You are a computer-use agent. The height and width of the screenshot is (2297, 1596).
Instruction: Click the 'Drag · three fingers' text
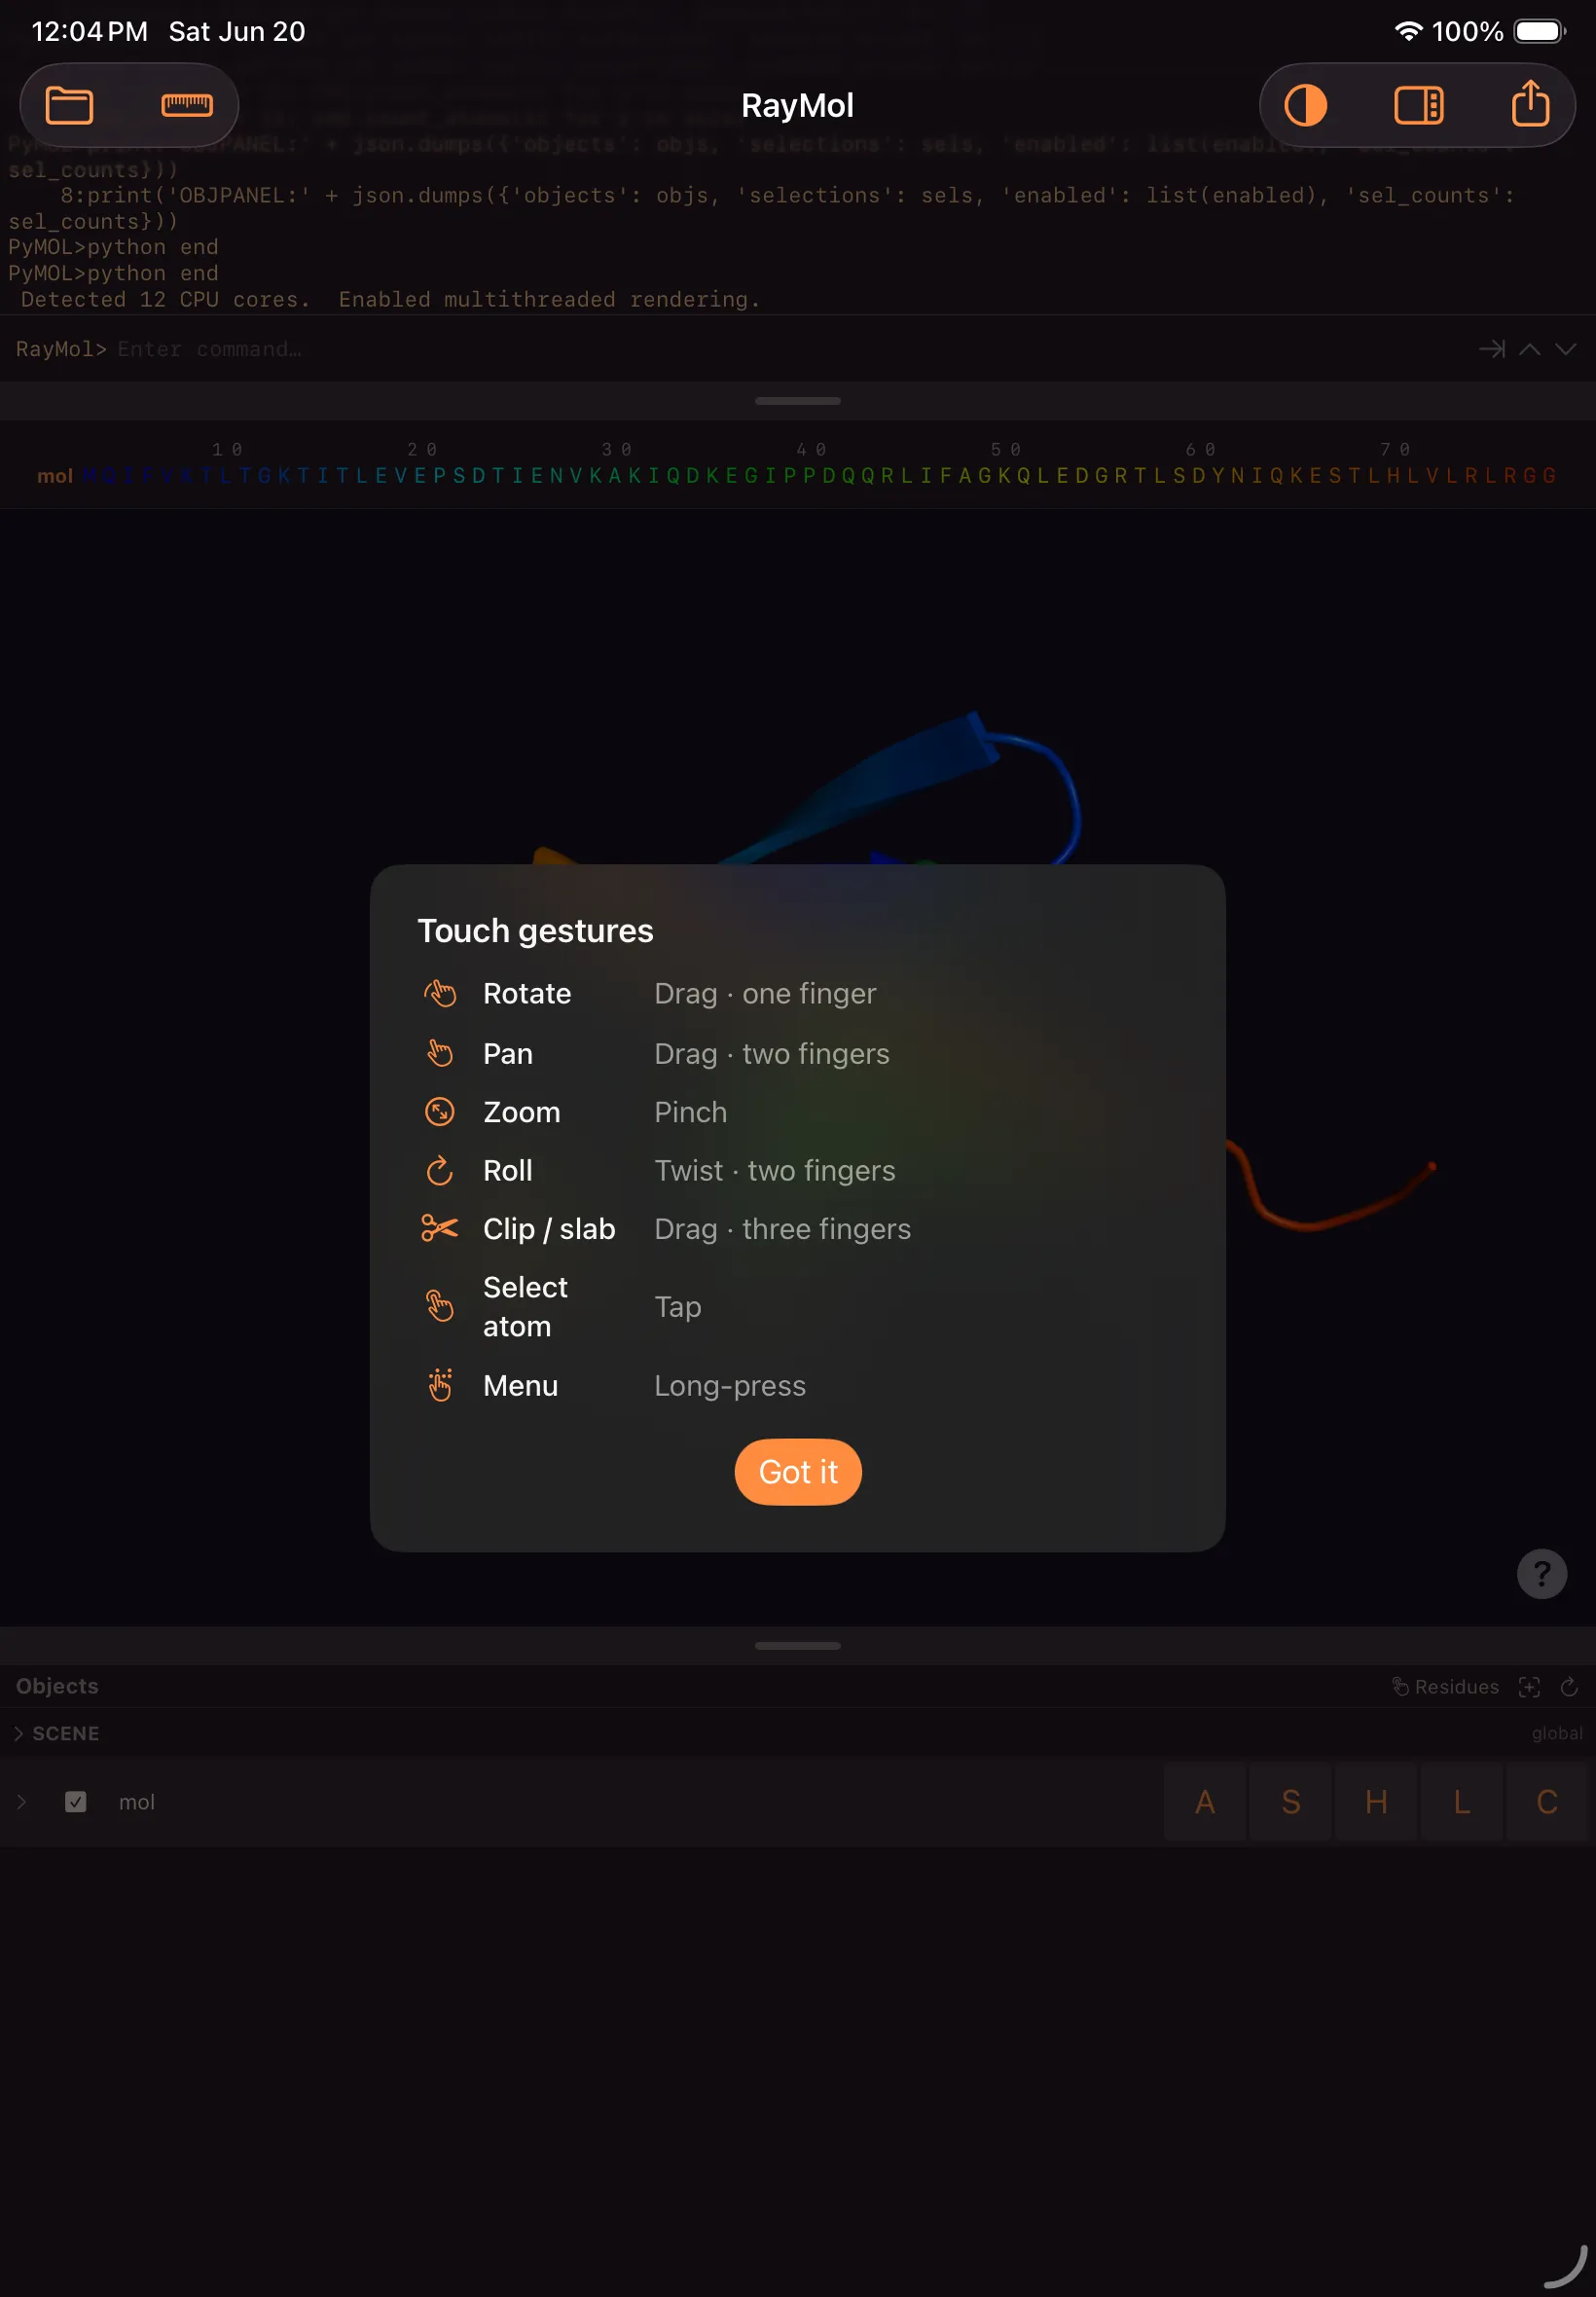click(782, 1228)
